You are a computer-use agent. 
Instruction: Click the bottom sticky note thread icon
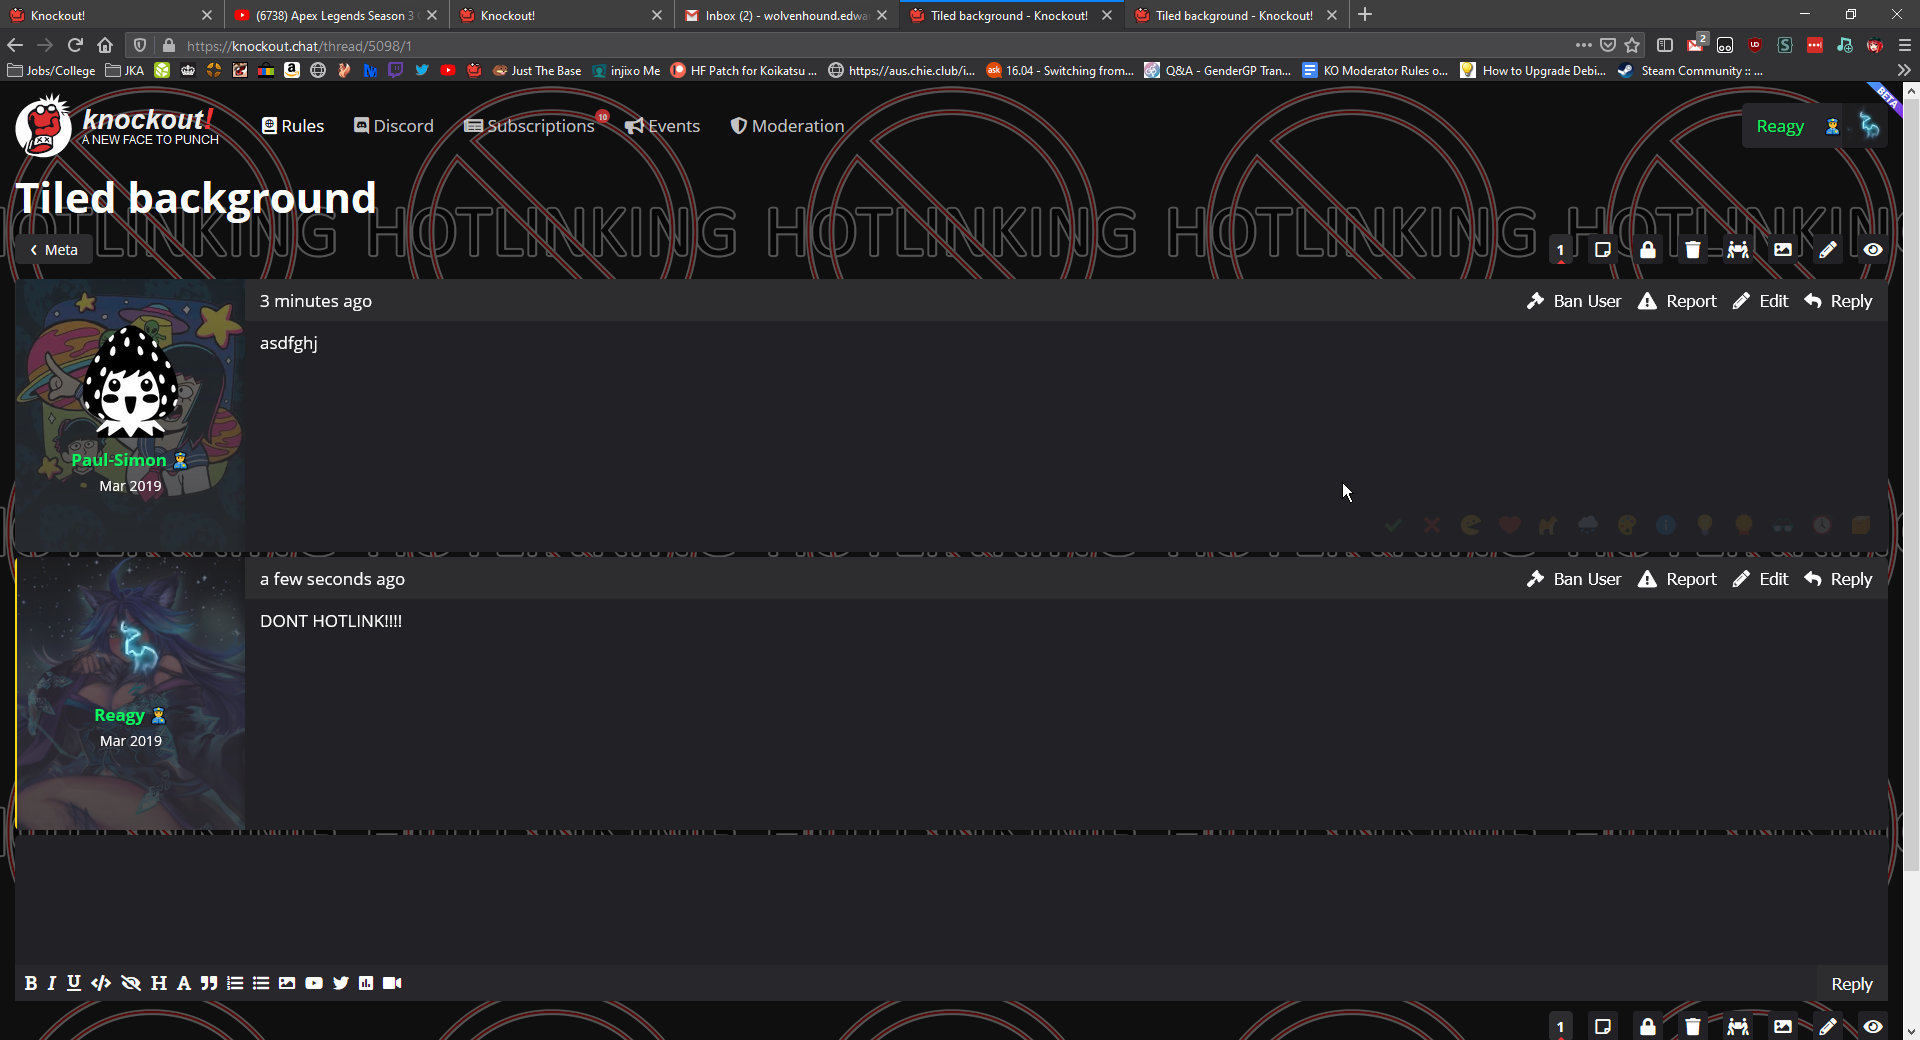tap(1603, 1027)
